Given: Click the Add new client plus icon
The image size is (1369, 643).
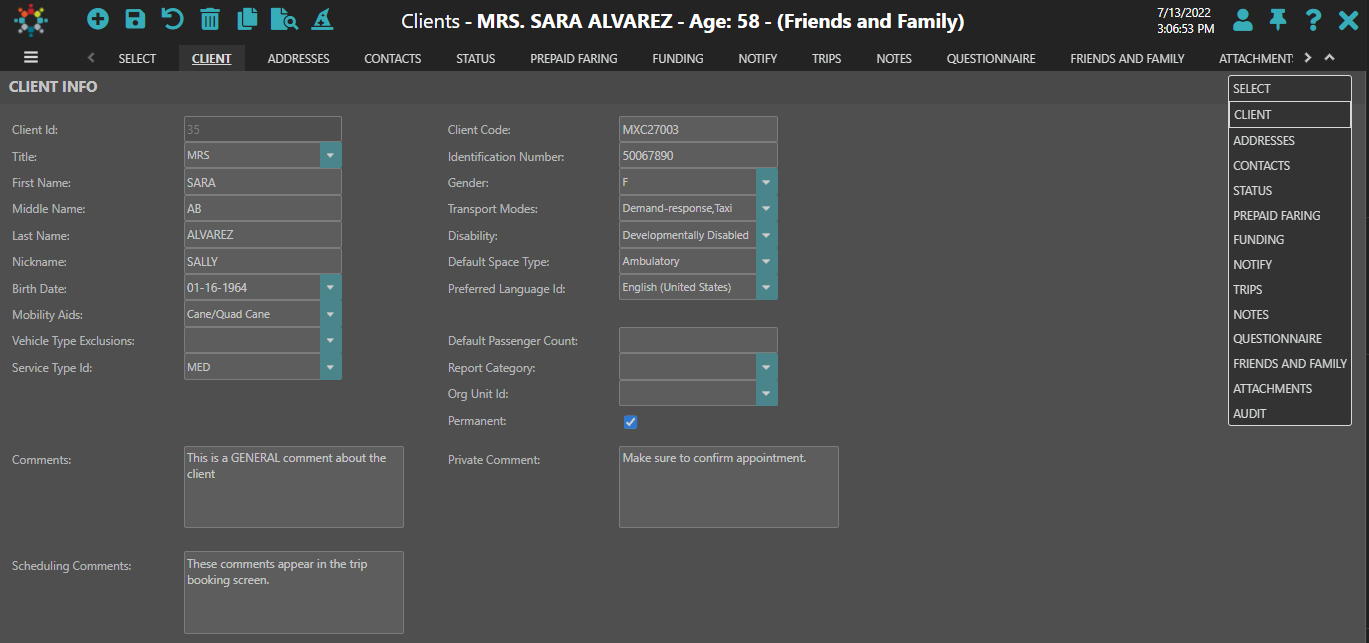Looking at the screenshot, I should (97, 18).
